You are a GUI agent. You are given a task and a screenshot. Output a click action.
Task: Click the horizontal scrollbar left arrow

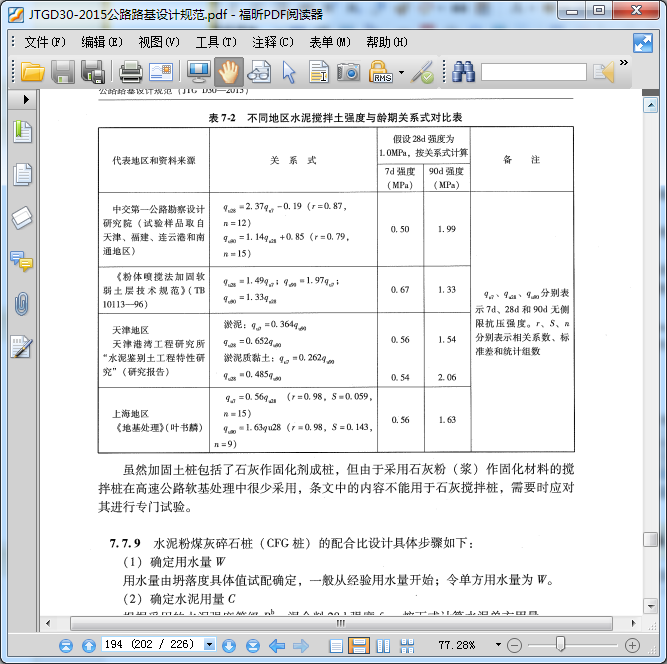pos(48,624)
